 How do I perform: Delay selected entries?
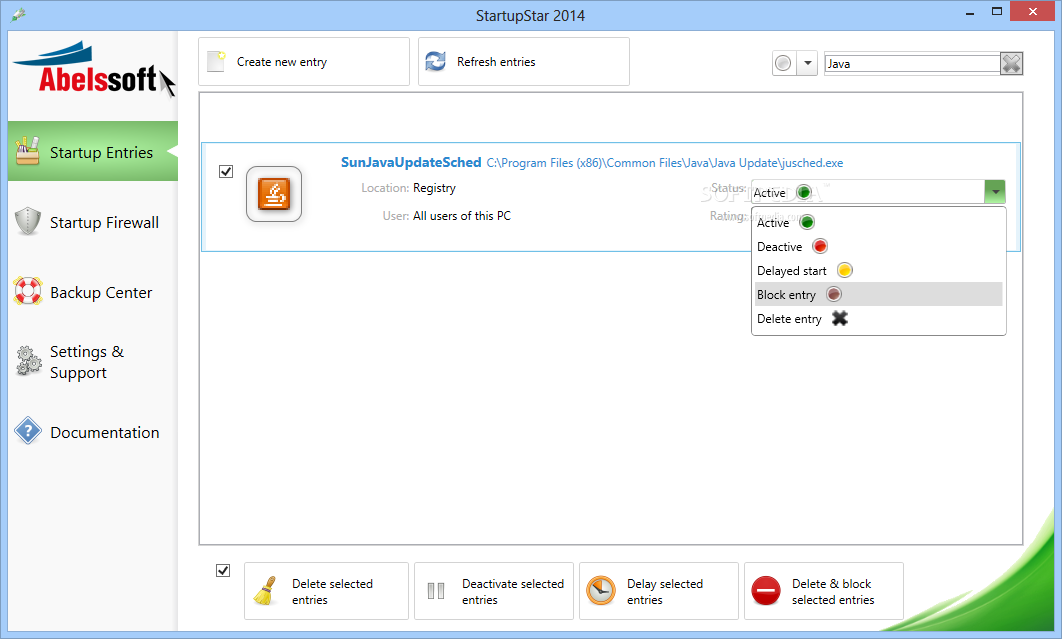659,591
